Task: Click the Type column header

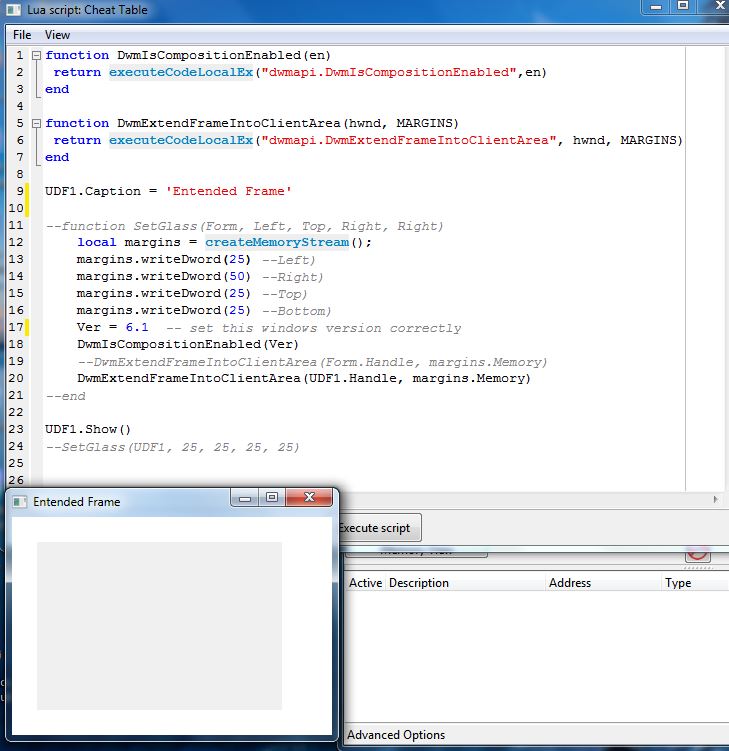Action: (678, 583)
